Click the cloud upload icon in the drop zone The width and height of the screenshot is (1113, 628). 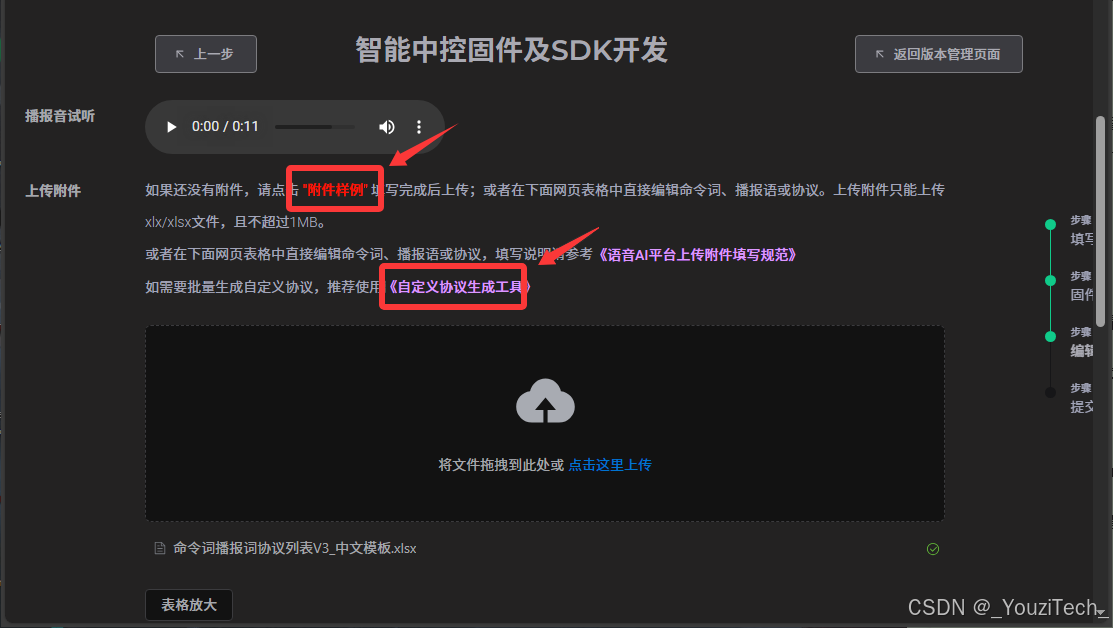(x=545, y=401)
